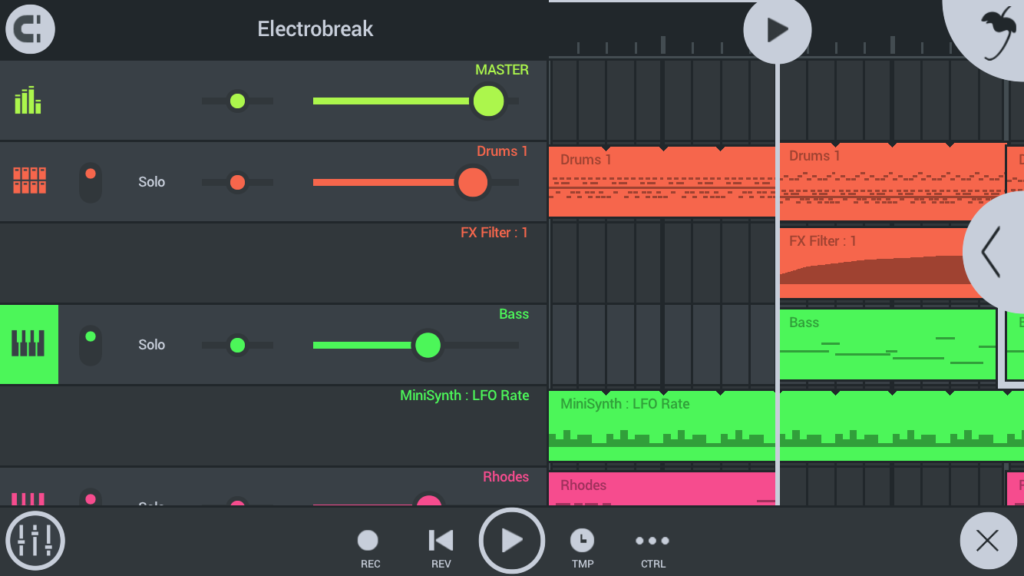The image size is (1024, 576).
Task: Select the Bass clip in the playlist
Action: pyautogui.click(x=888, y=345)
